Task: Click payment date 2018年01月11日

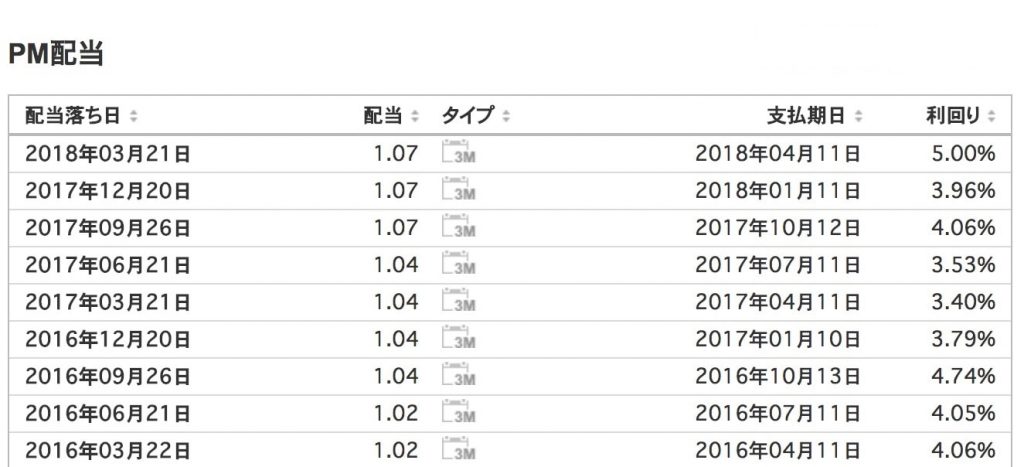Action: [777, 191]
